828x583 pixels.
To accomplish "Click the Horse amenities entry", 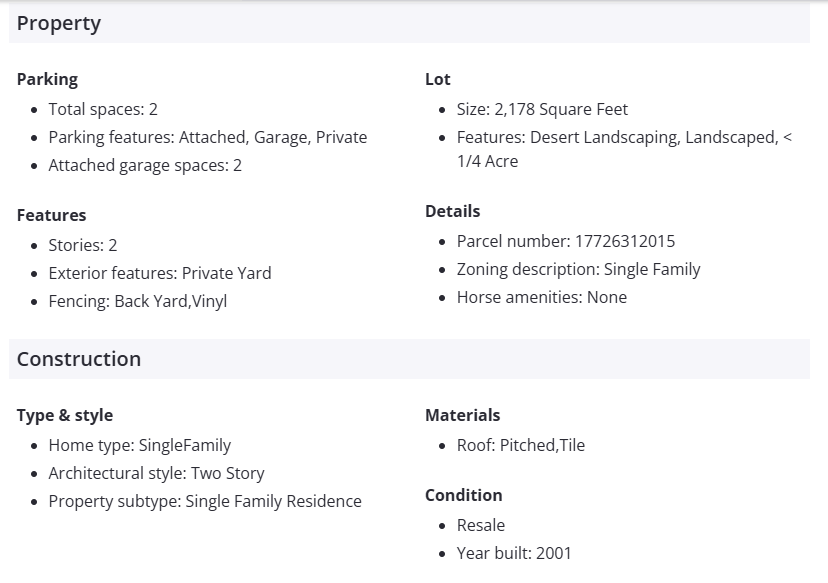I will [542, 297].
